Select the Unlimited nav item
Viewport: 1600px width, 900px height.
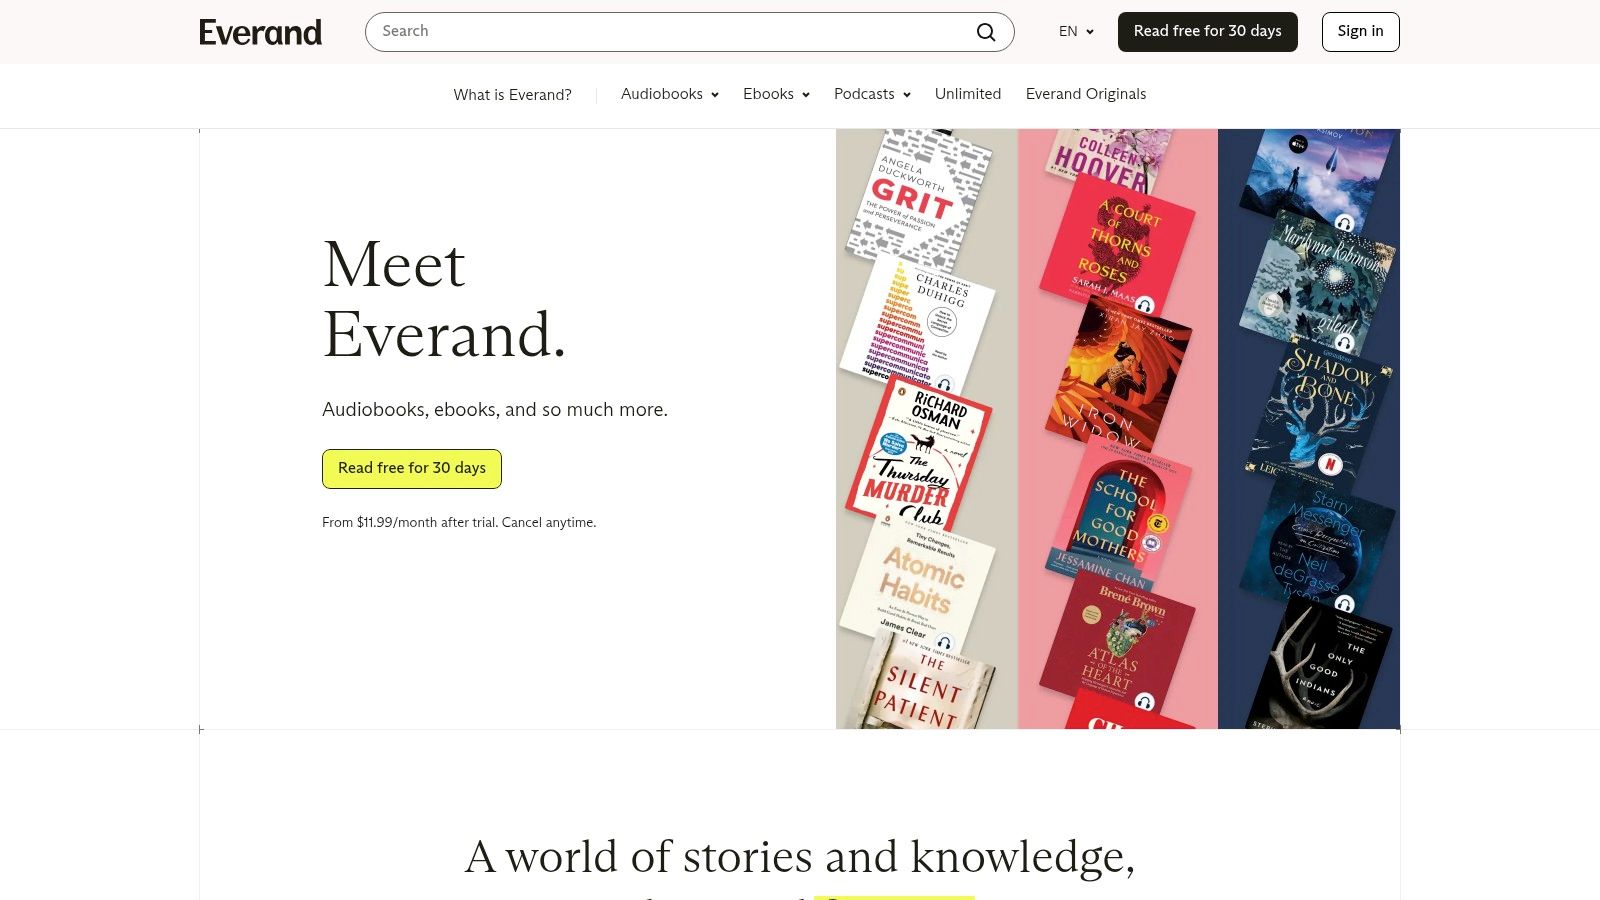pos(967,94)
